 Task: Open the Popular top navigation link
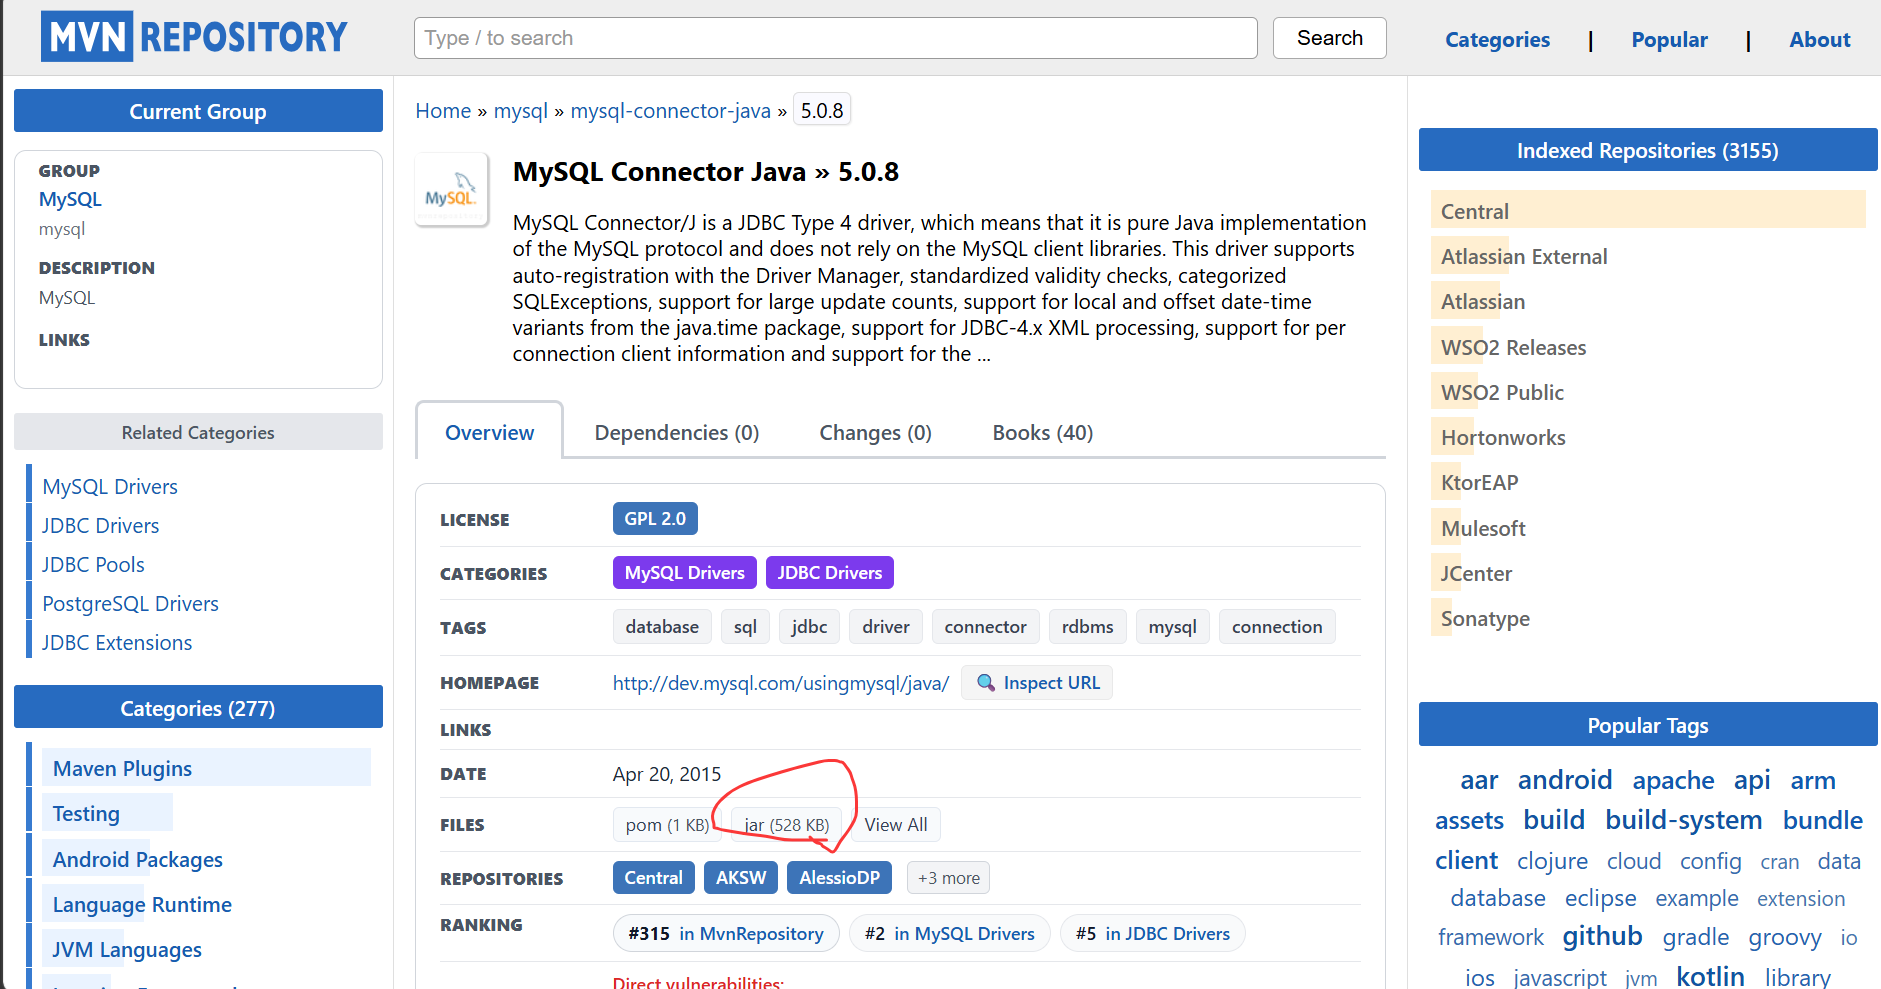[x=1669, y=40]
